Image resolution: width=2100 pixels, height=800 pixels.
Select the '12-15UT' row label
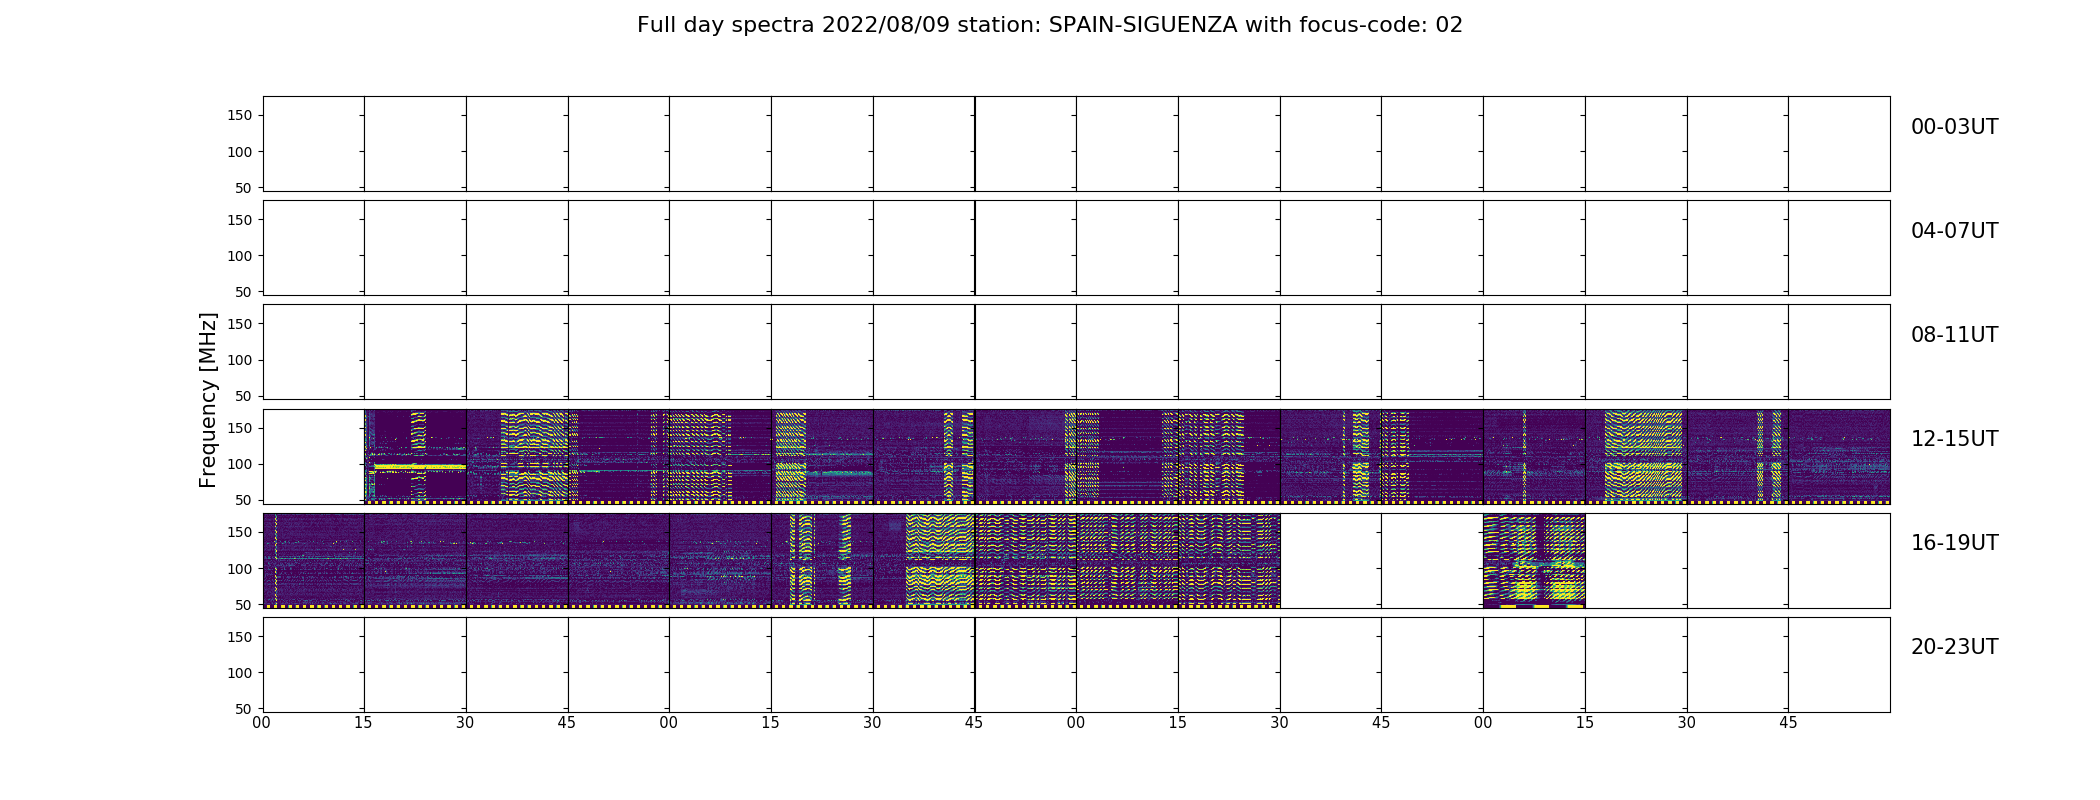(x=1954, y=439)
